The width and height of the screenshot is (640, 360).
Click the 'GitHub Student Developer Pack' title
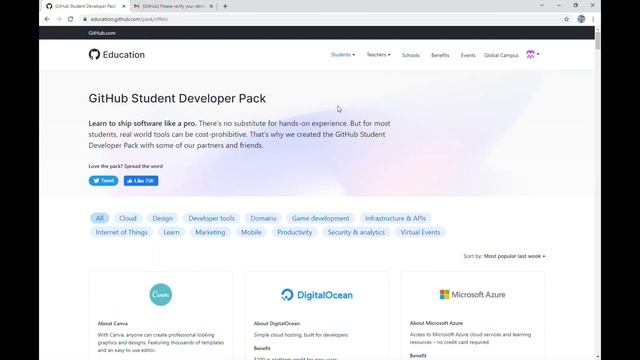coord(177,98)
